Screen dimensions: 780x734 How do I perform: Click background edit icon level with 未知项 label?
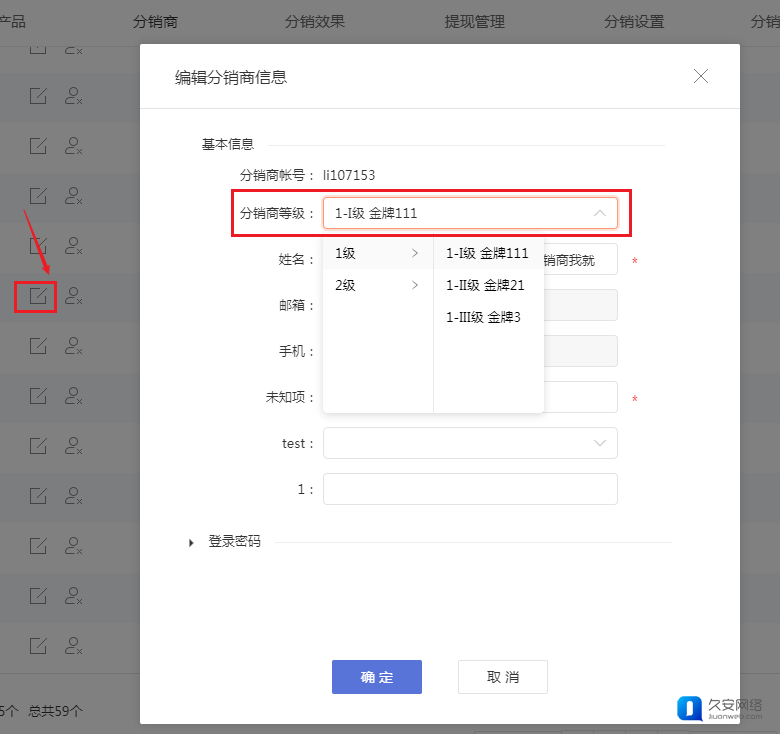pyautogui.click(x=38, y=396)
